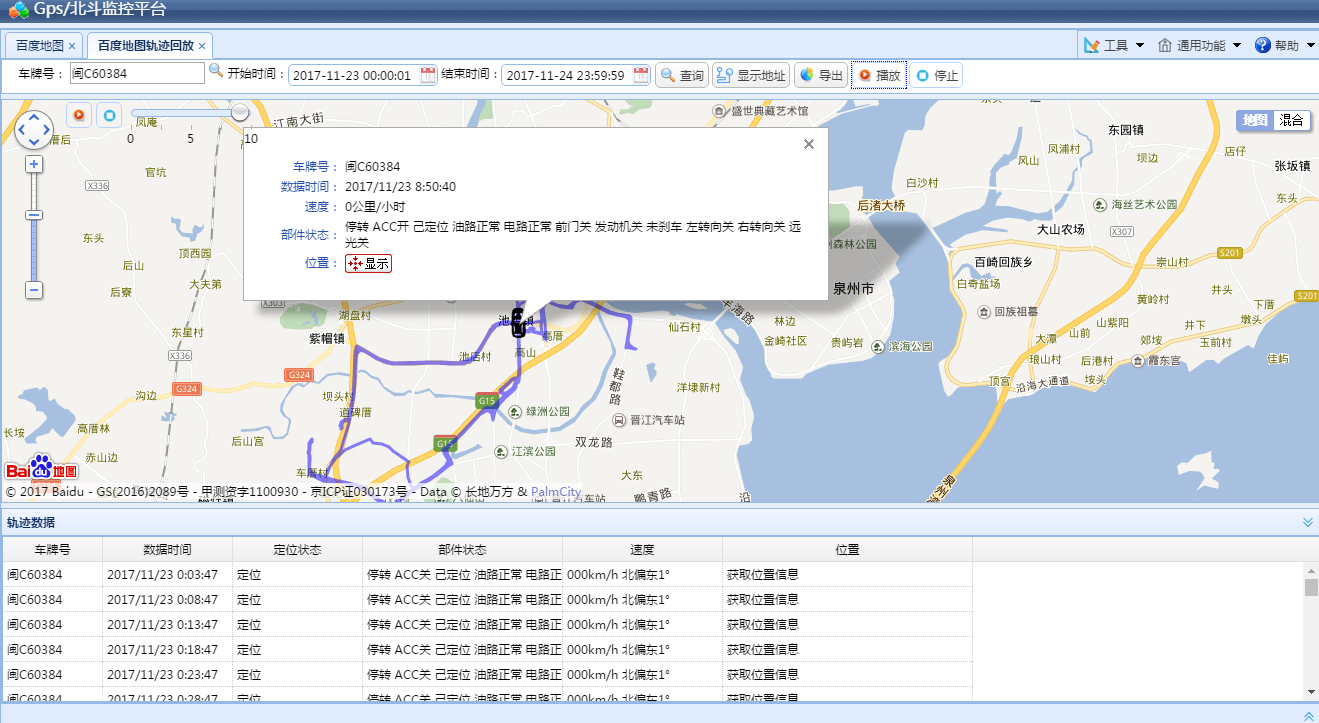This screenshot has height=723, width=1319.
Task: Click the 显示 position button in popup
Action: point(368,263)
